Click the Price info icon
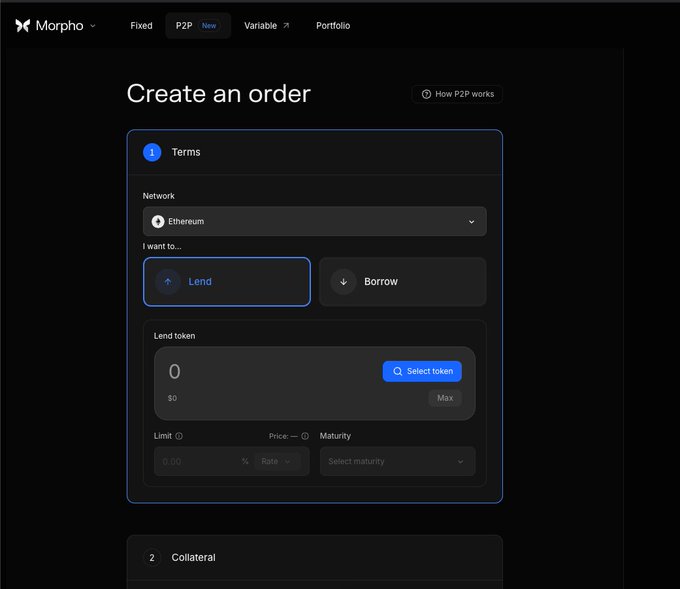680x589 pixels. (x=305, y=436)
